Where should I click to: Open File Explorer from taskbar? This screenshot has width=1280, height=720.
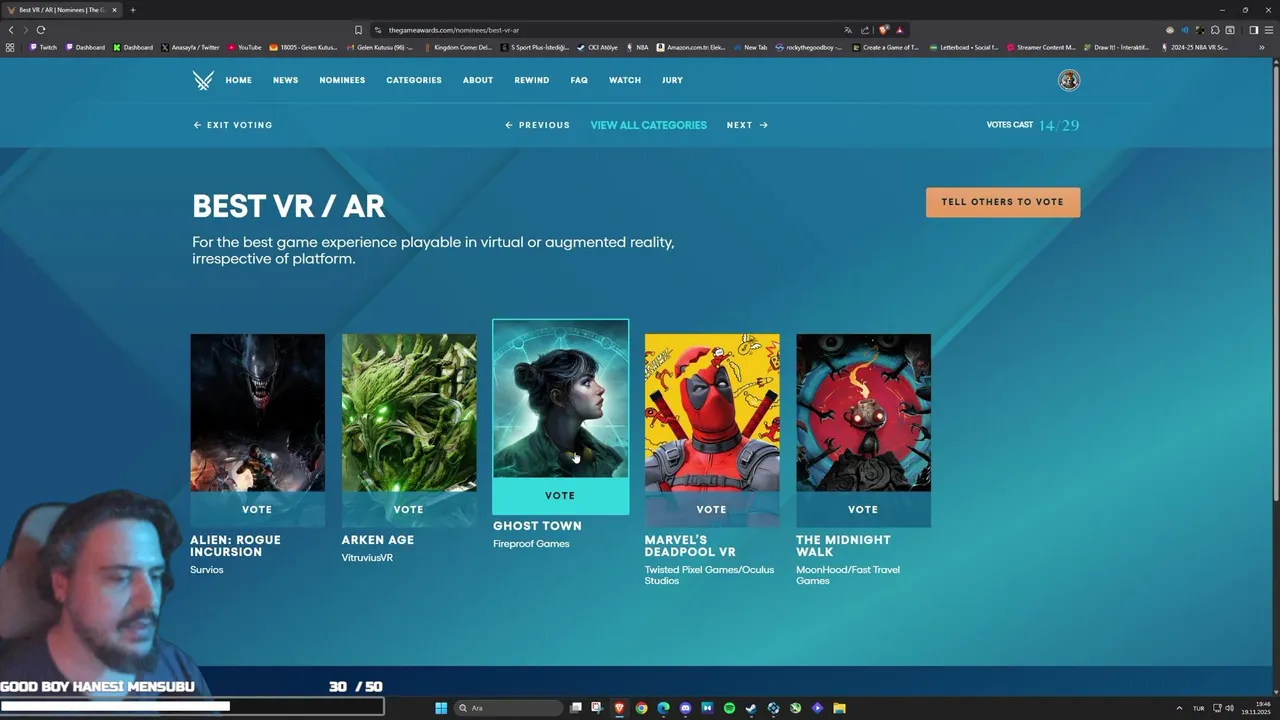pyautogui.click(x=839, y=708)
